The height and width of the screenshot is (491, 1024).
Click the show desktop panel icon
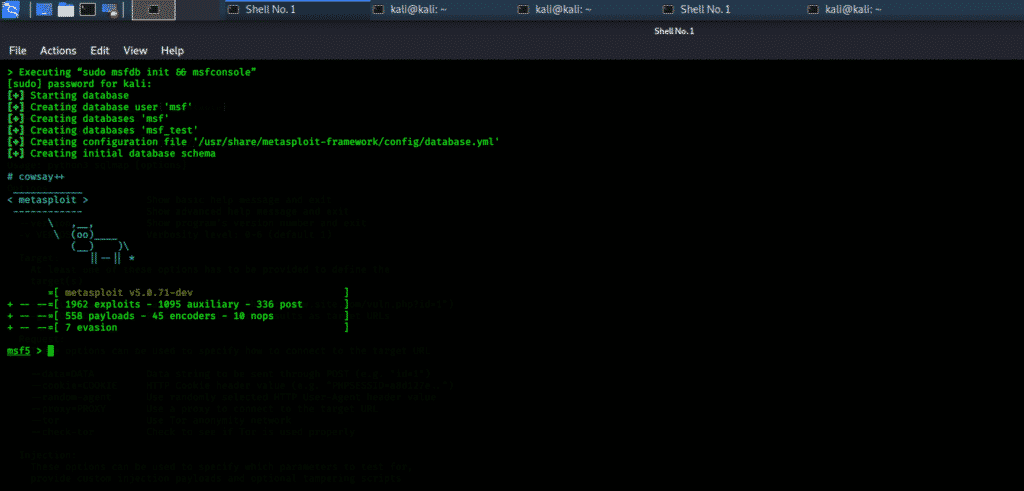(44, 9)
